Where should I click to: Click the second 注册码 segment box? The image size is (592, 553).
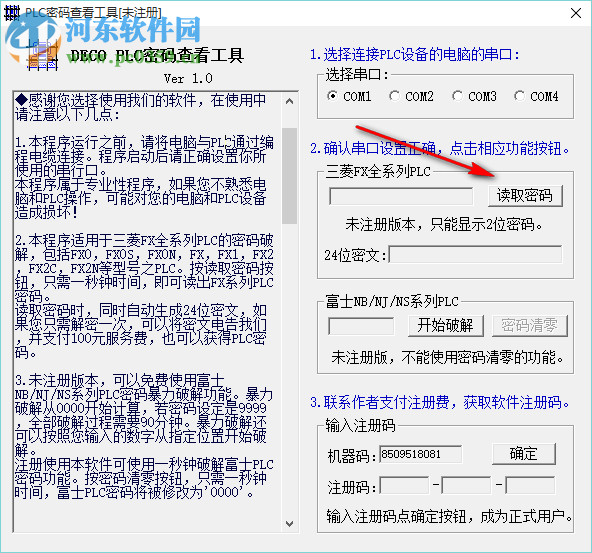click(466, 485)
